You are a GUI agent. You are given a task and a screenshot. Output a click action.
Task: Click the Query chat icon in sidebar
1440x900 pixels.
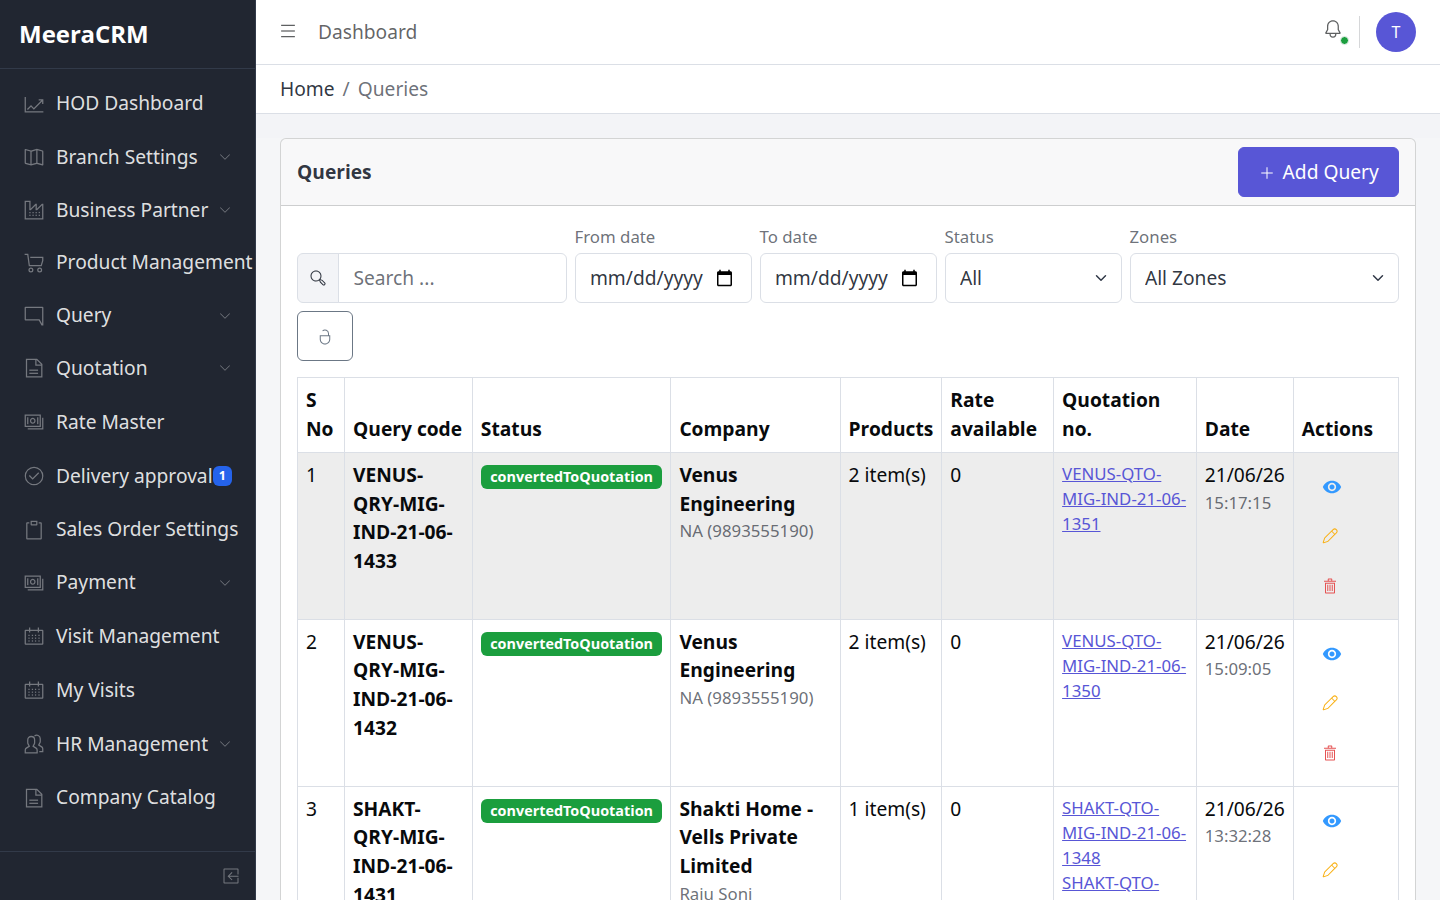point(34,316)
